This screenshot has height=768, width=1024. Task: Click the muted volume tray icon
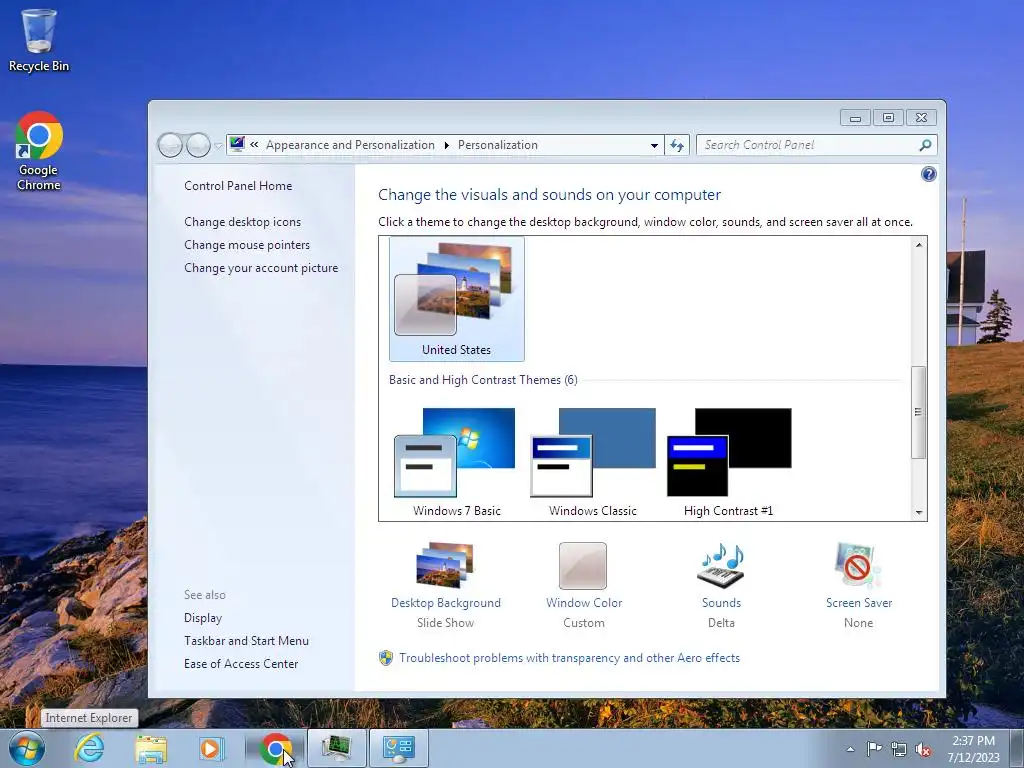(x=923, y=750)
